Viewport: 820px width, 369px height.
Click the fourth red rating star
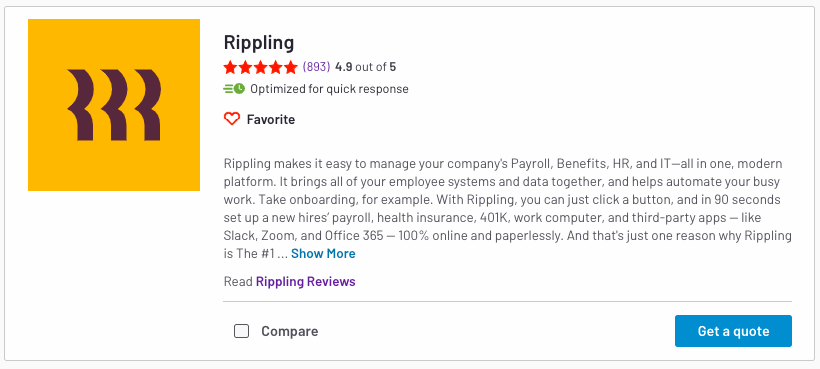[276, 67]
